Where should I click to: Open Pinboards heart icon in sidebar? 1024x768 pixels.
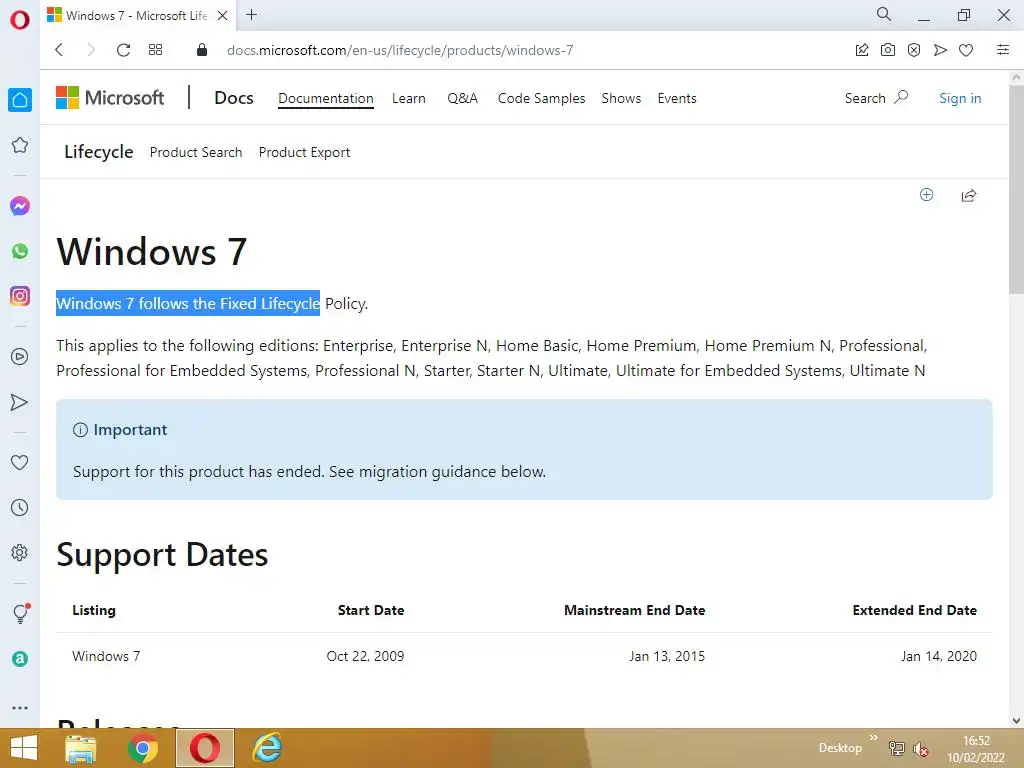(x=20, y=462)
